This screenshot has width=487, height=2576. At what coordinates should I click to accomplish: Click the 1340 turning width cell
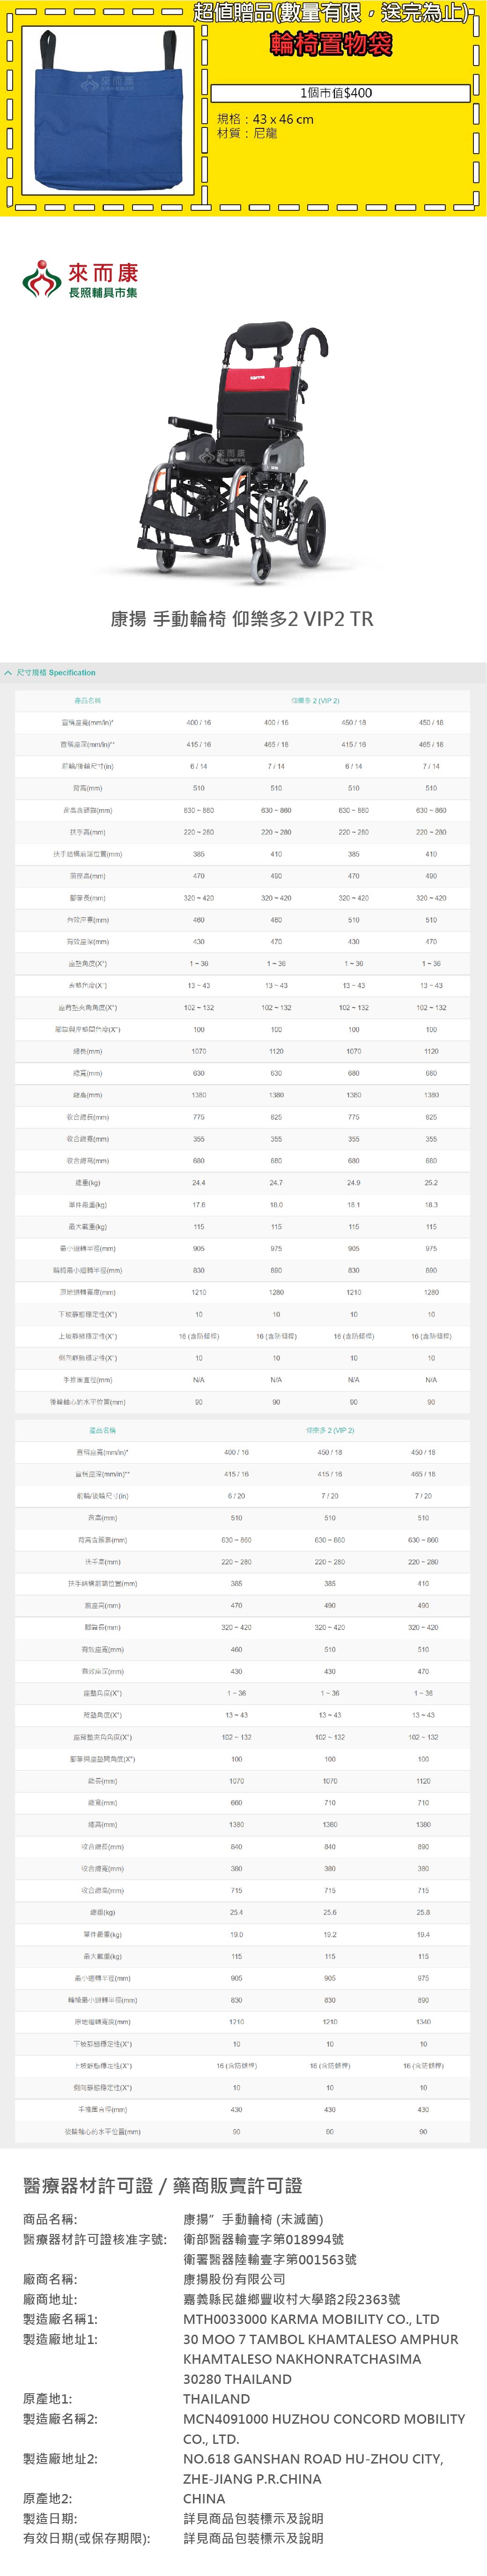point(423,2022)
